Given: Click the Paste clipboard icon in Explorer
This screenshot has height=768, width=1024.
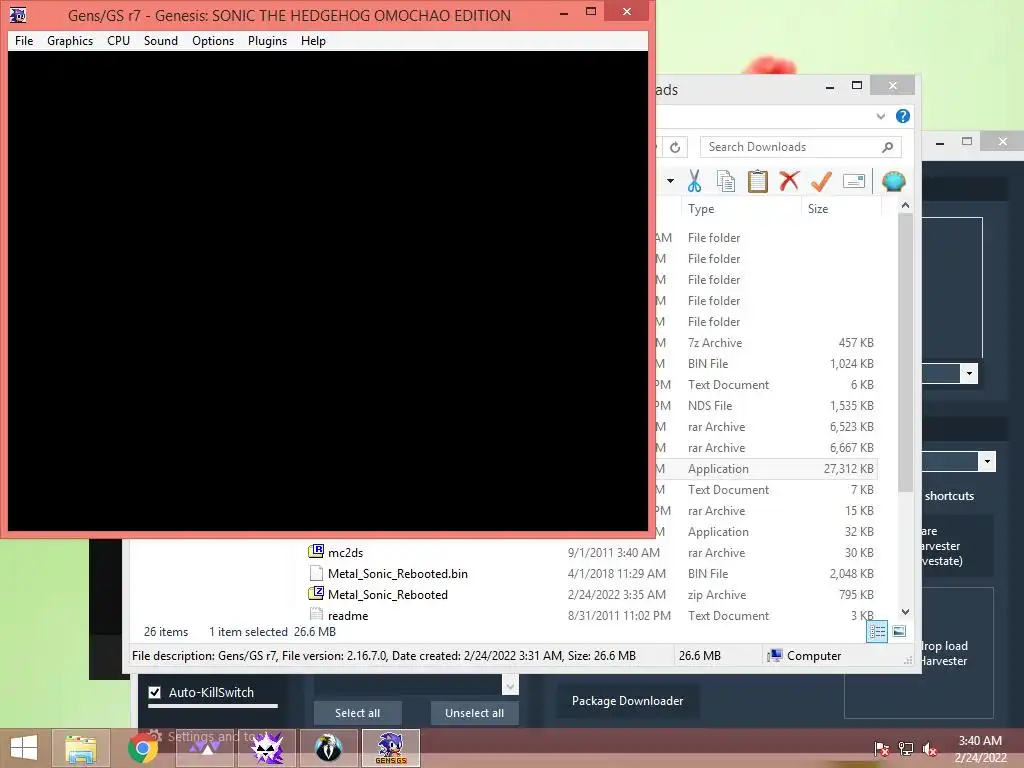Looking at the screenshot, I should [x=758, y=181].
